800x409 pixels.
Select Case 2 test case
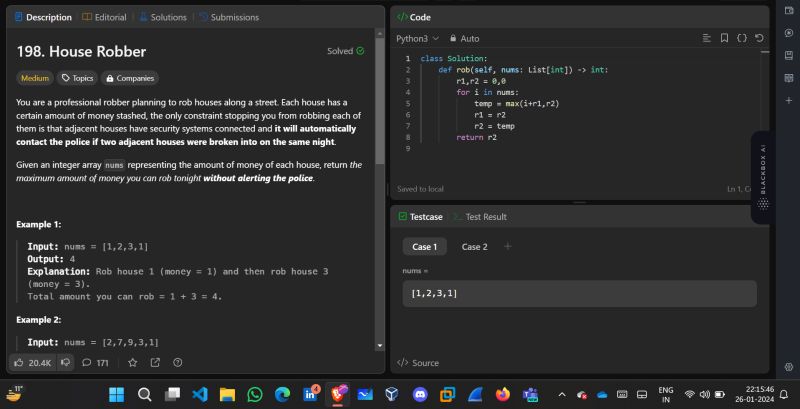(474, 247)
